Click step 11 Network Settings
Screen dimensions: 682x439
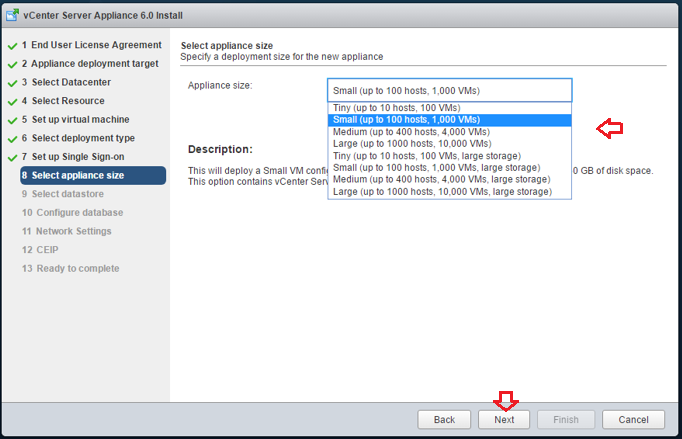[67, 231]
